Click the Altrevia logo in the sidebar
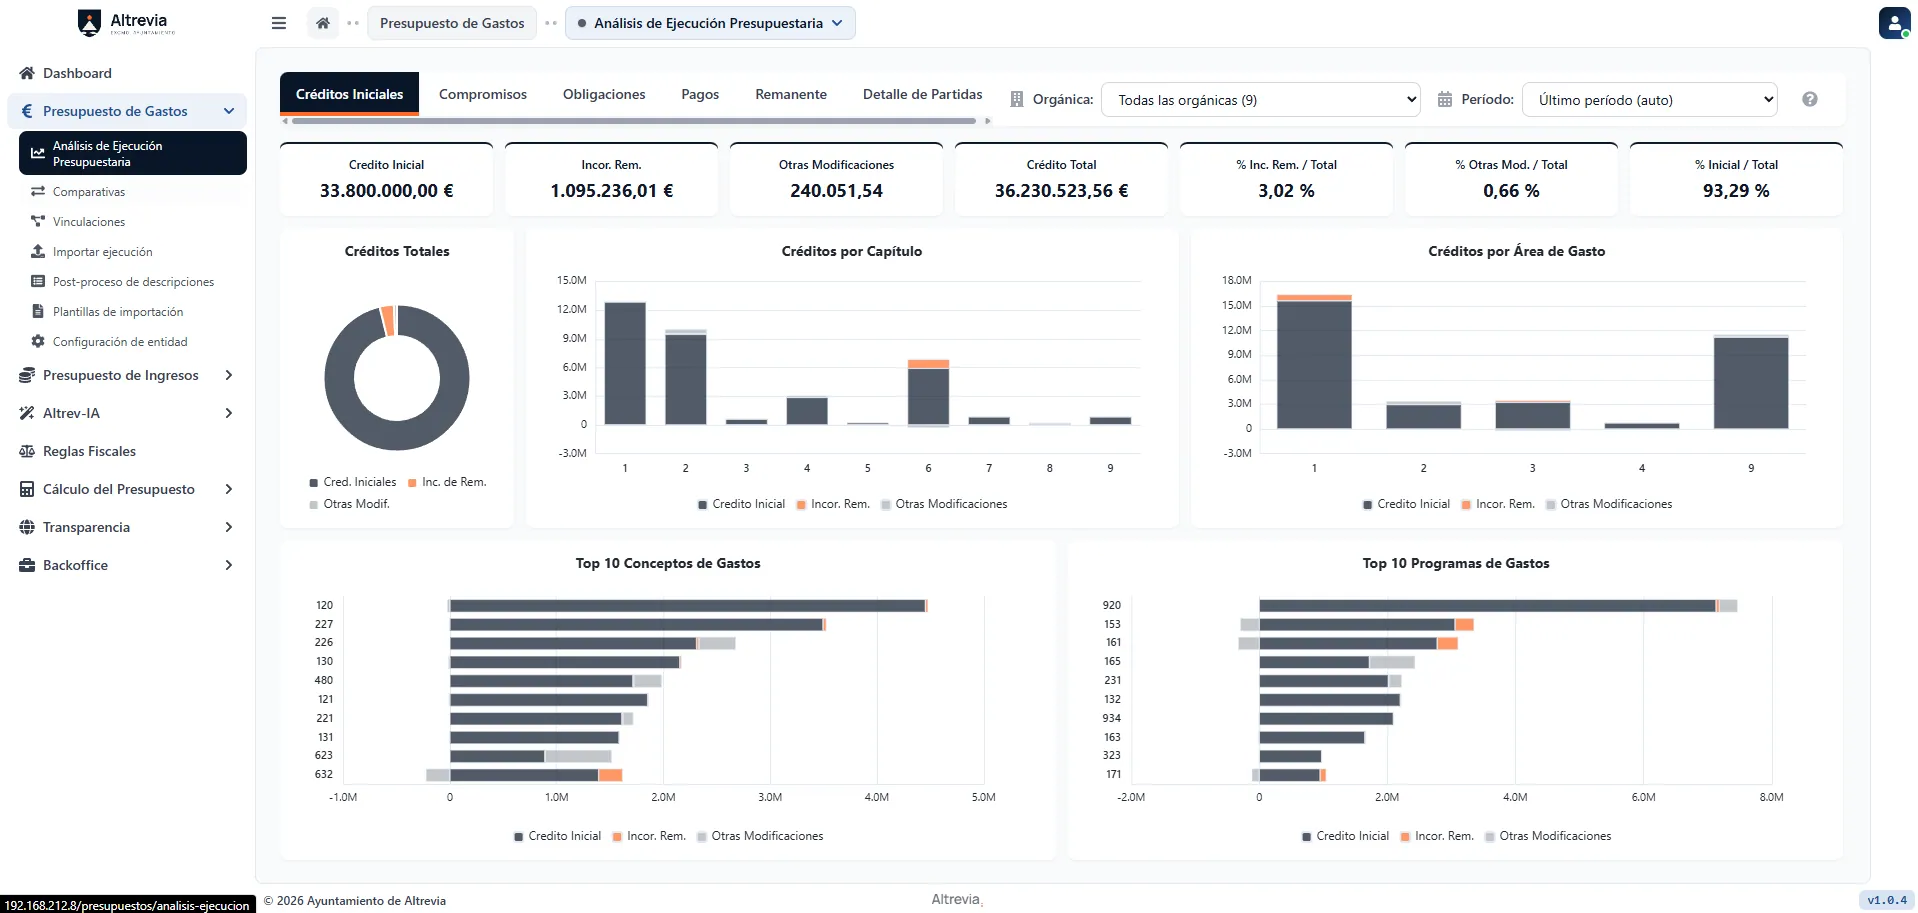The image size is (1918, 913). point(126,23)
